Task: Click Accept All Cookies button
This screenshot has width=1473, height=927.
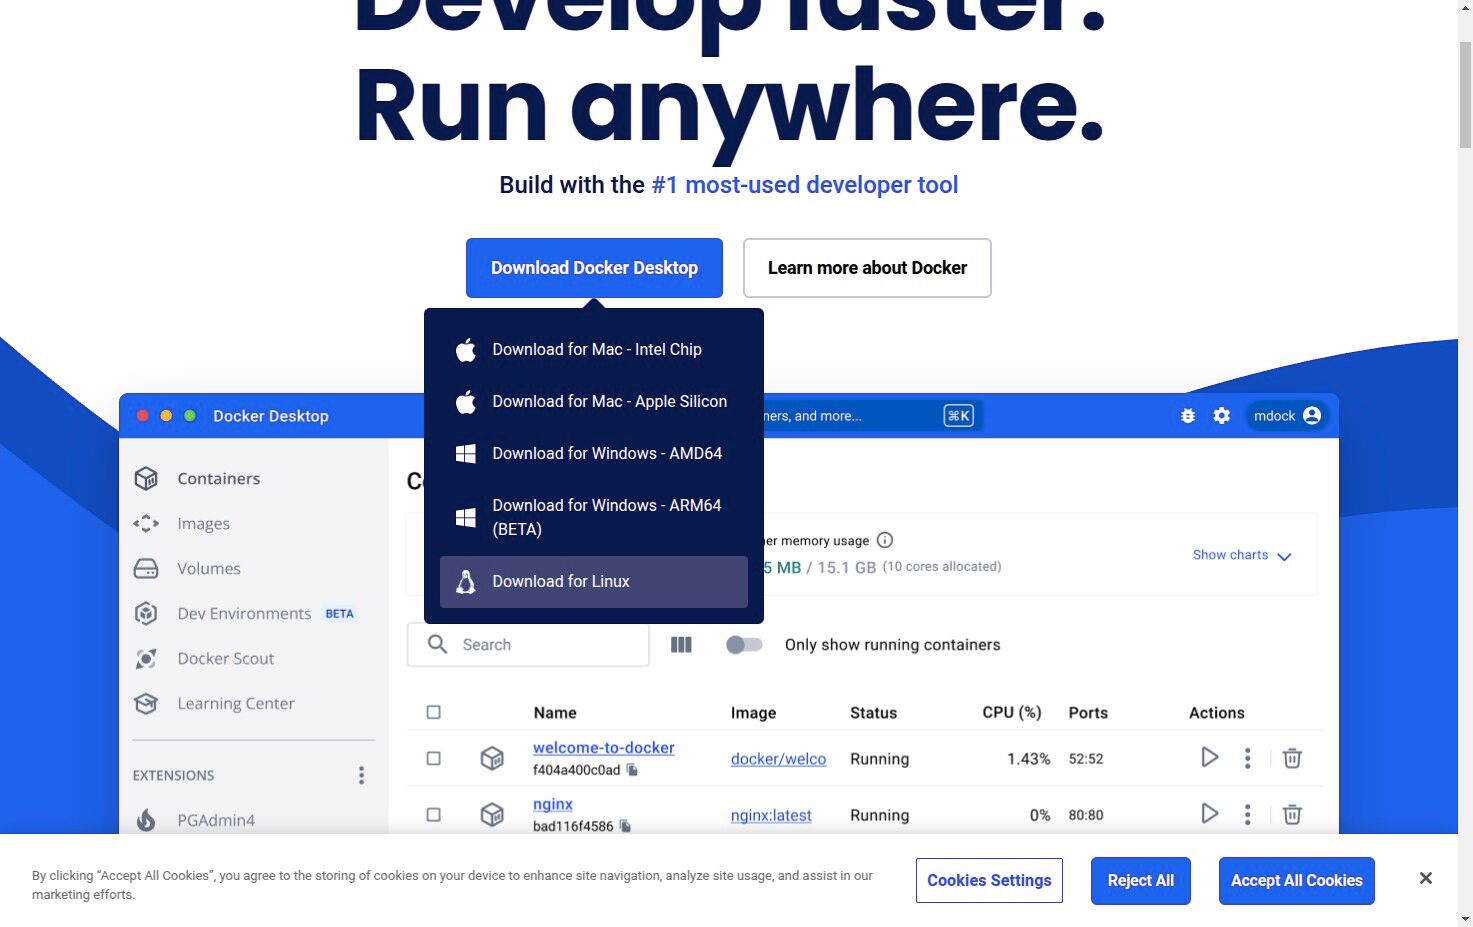Action: (1296, 880)
